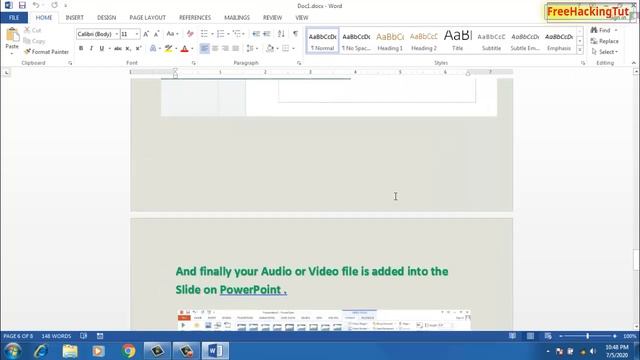
Task: Align text left
Action: pos(204,48)
